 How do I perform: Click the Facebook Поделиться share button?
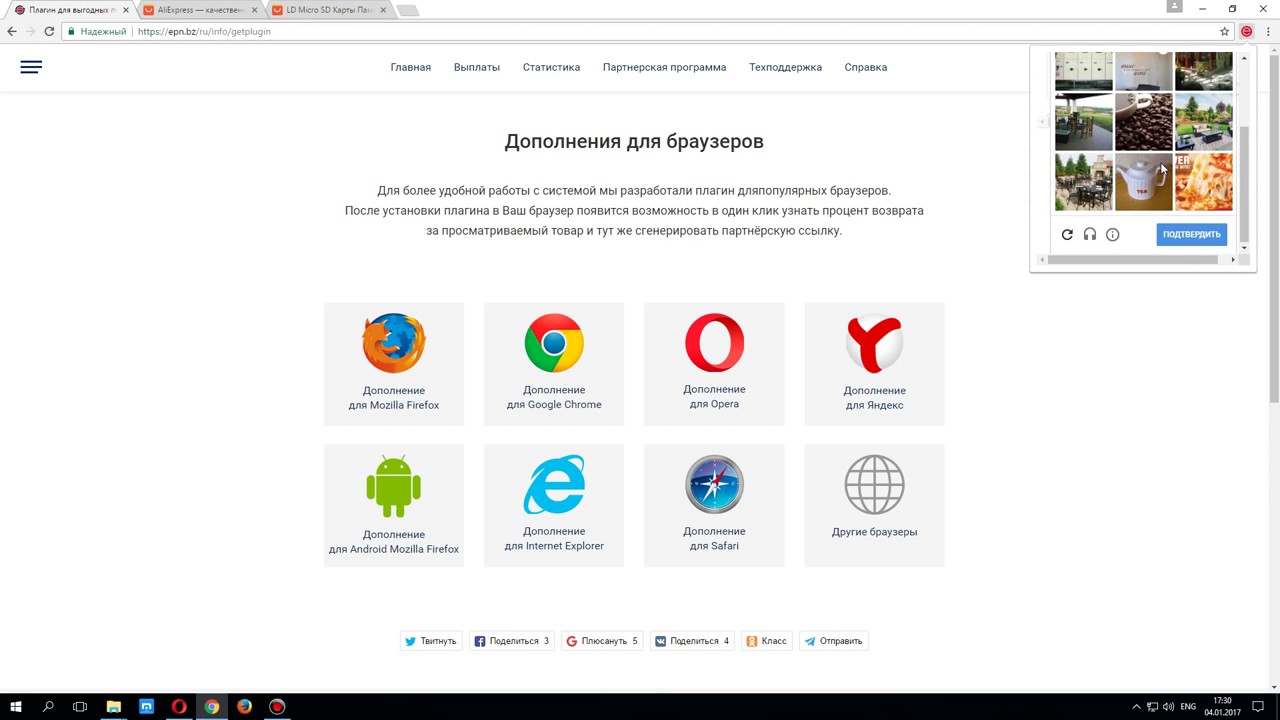tap(512, 641)
